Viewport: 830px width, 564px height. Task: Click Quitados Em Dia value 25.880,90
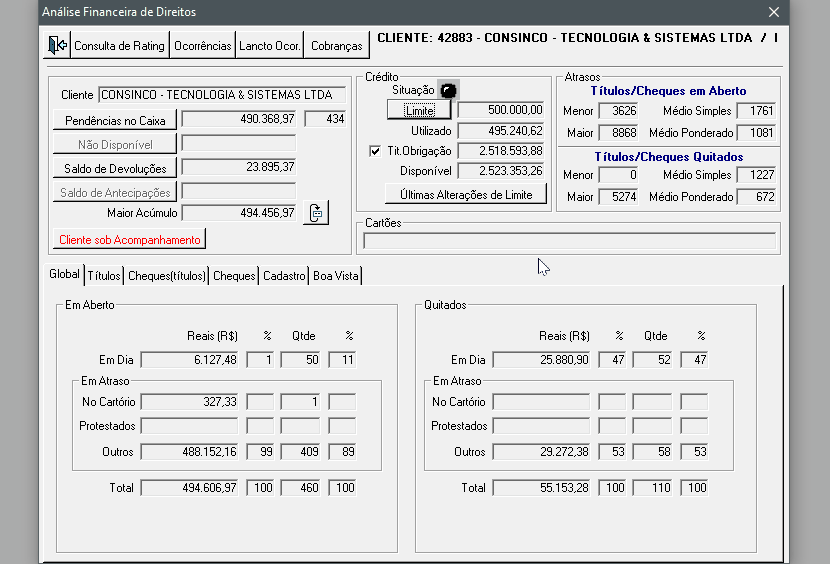click(x=542, y=360)
